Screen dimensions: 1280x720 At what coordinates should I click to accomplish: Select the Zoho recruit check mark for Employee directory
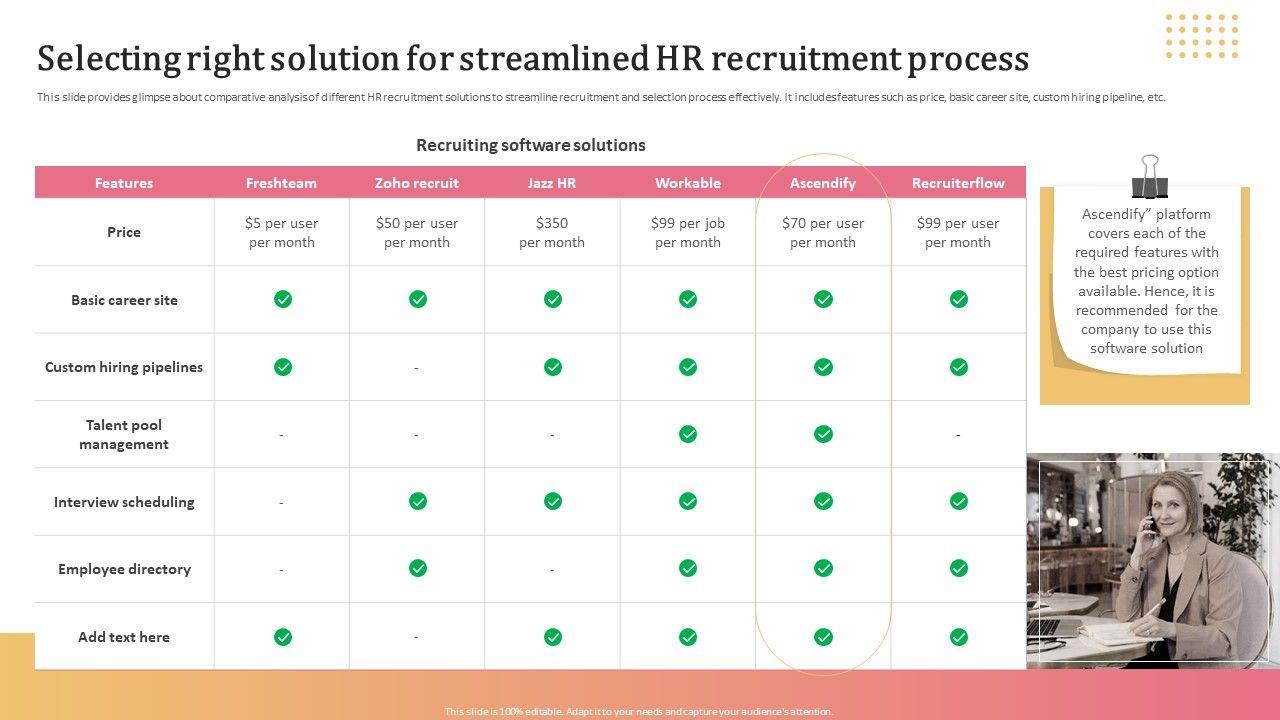(x=418, y=568)
